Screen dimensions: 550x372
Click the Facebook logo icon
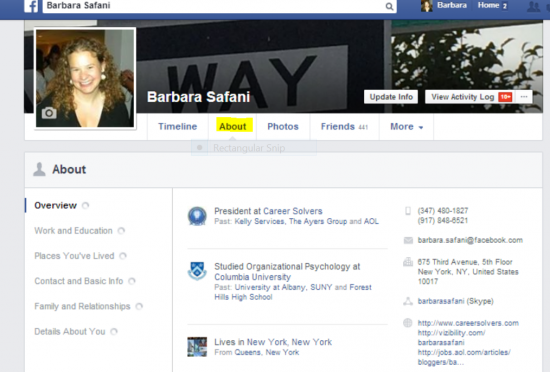[32, 6]
